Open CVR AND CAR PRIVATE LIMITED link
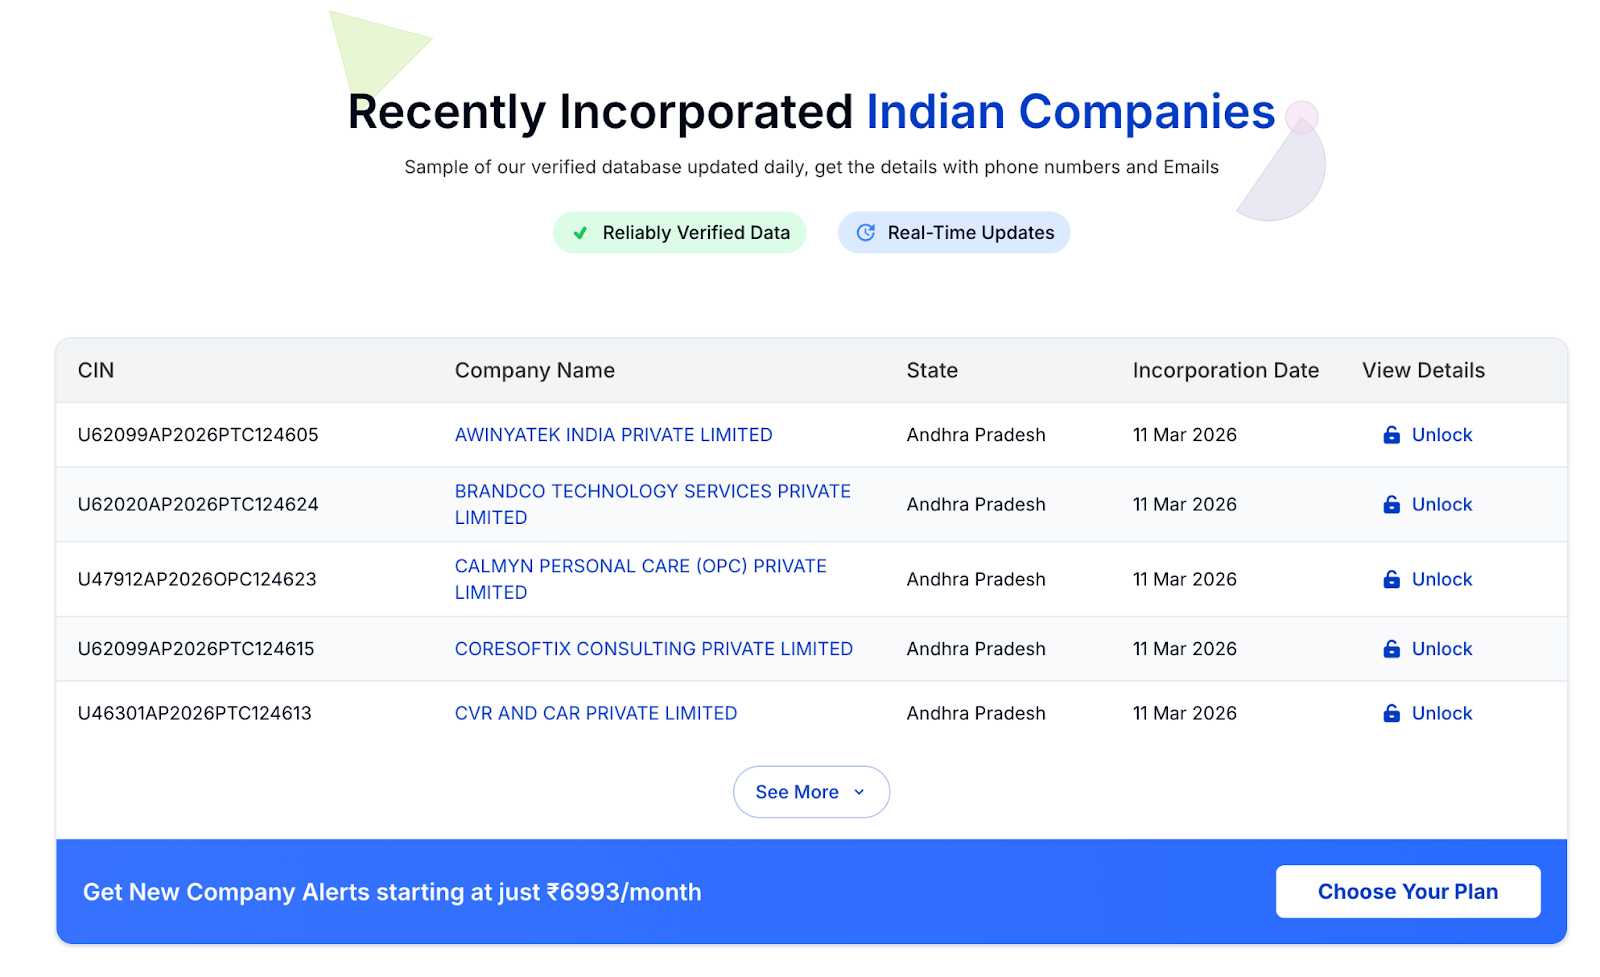 click(x=595, y=714)
